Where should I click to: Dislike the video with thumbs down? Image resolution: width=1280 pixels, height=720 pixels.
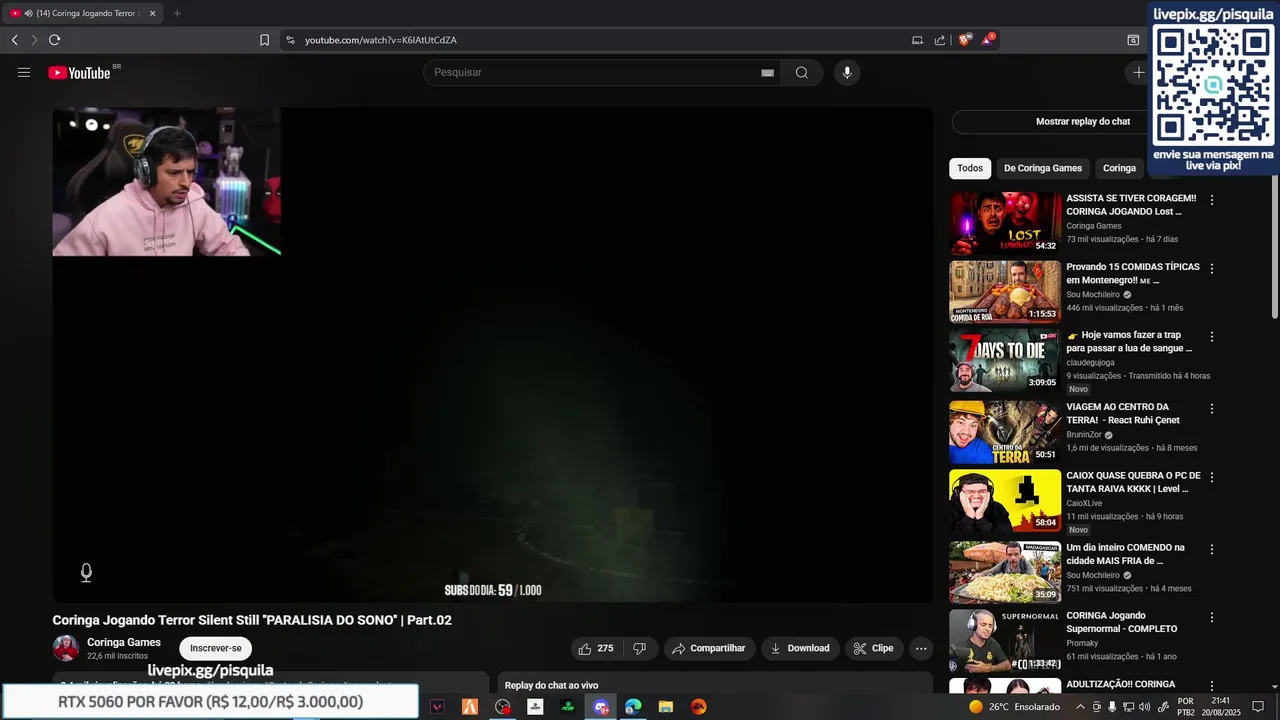(640, 648)
